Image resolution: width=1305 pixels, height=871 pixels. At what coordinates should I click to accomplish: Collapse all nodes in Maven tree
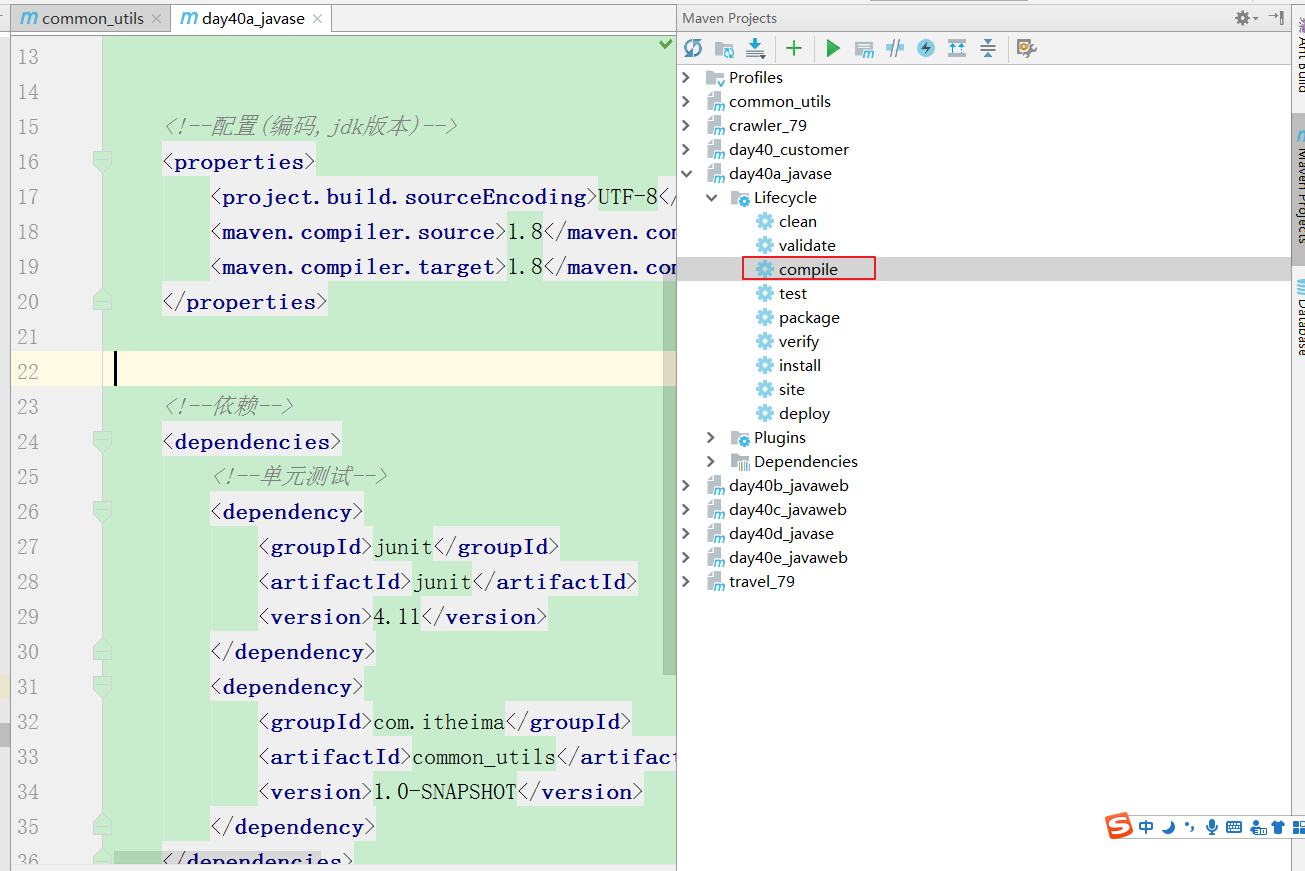click(988, 48)
